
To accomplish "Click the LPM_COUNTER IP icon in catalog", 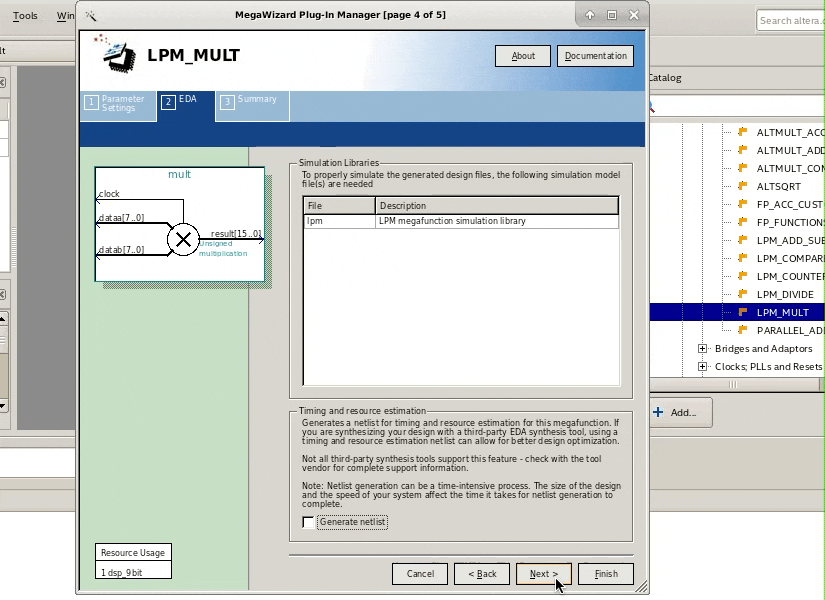I will 743,276.
